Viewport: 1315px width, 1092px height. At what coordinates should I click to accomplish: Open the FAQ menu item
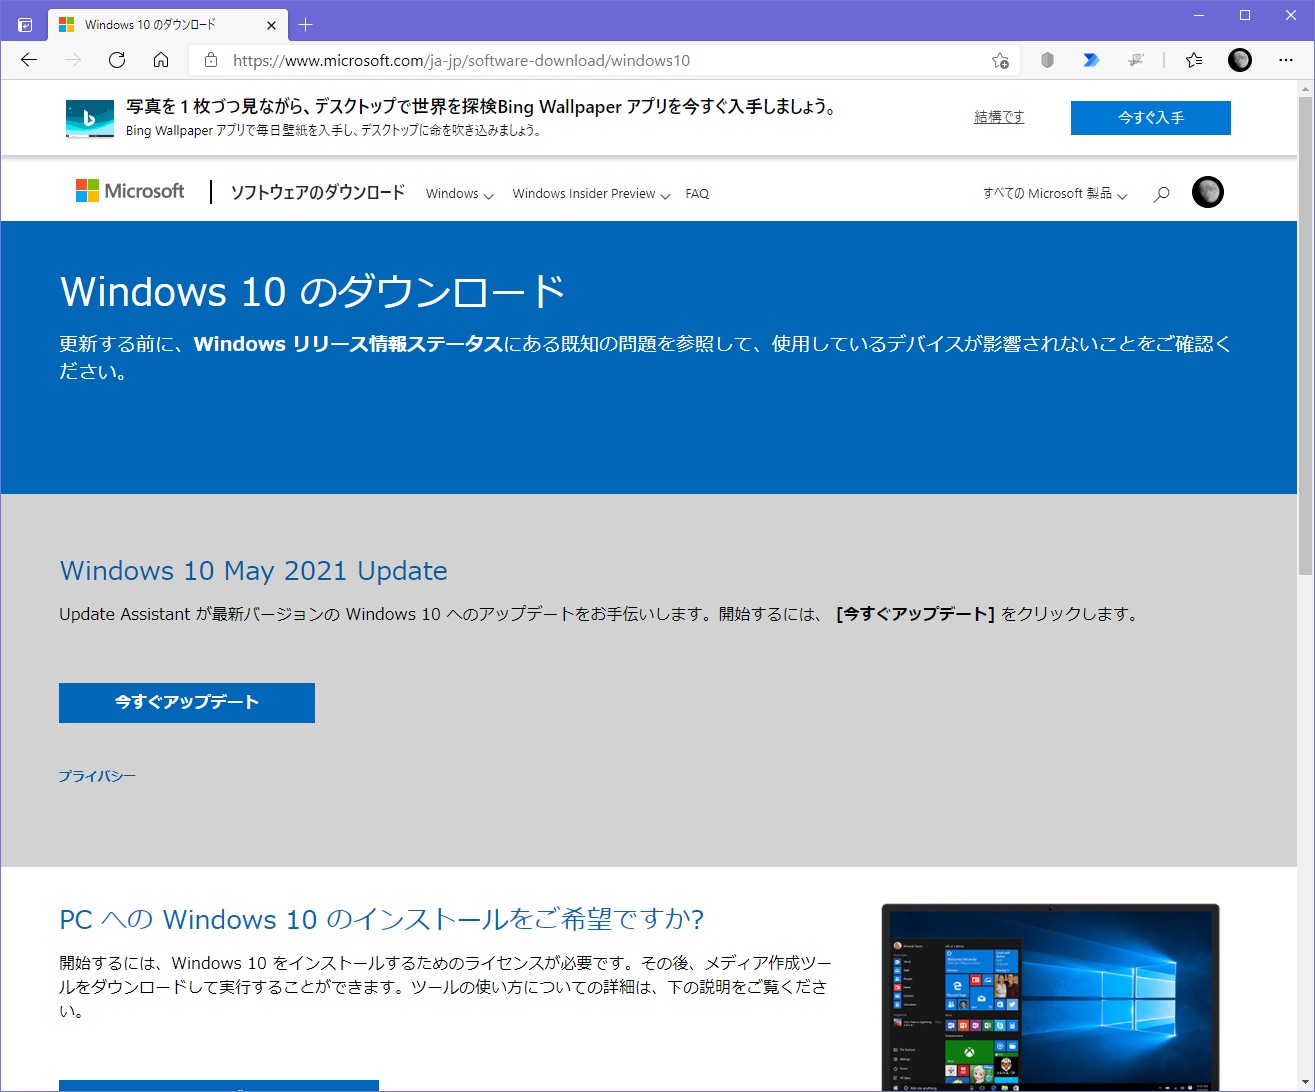point(697,194)
